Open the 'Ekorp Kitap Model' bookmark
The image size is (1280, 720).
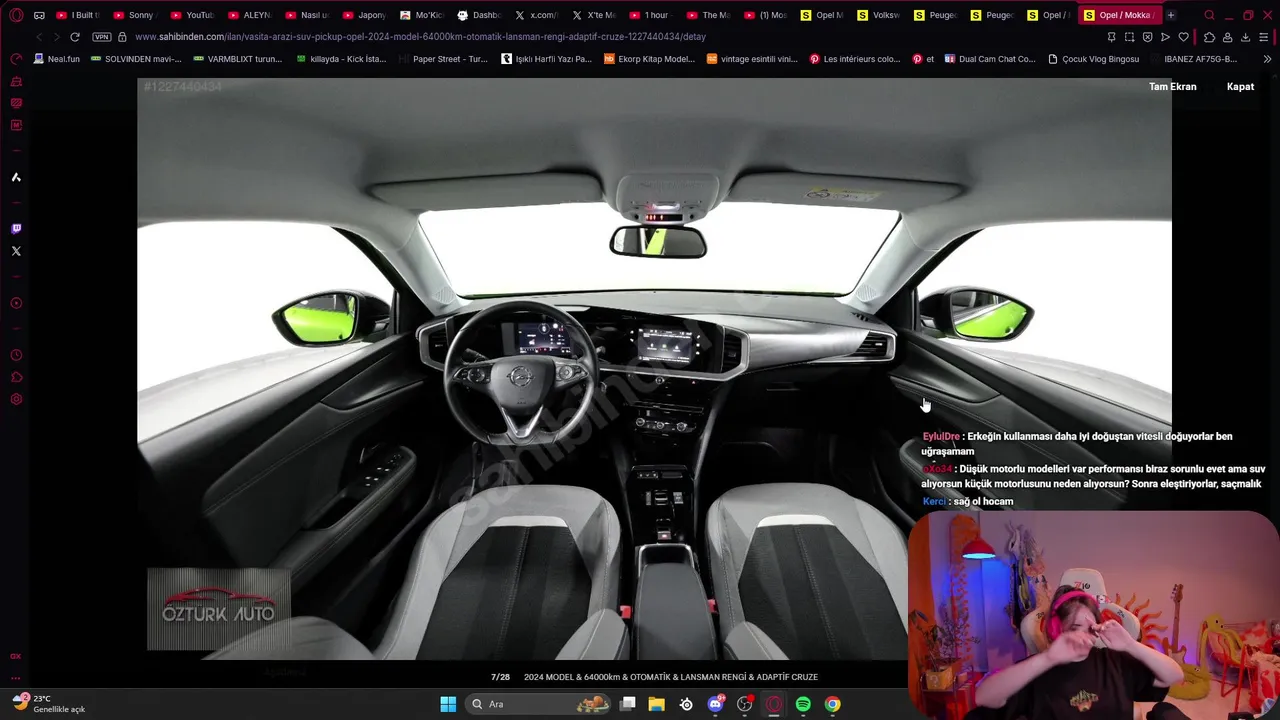click(x=649, y=59)
